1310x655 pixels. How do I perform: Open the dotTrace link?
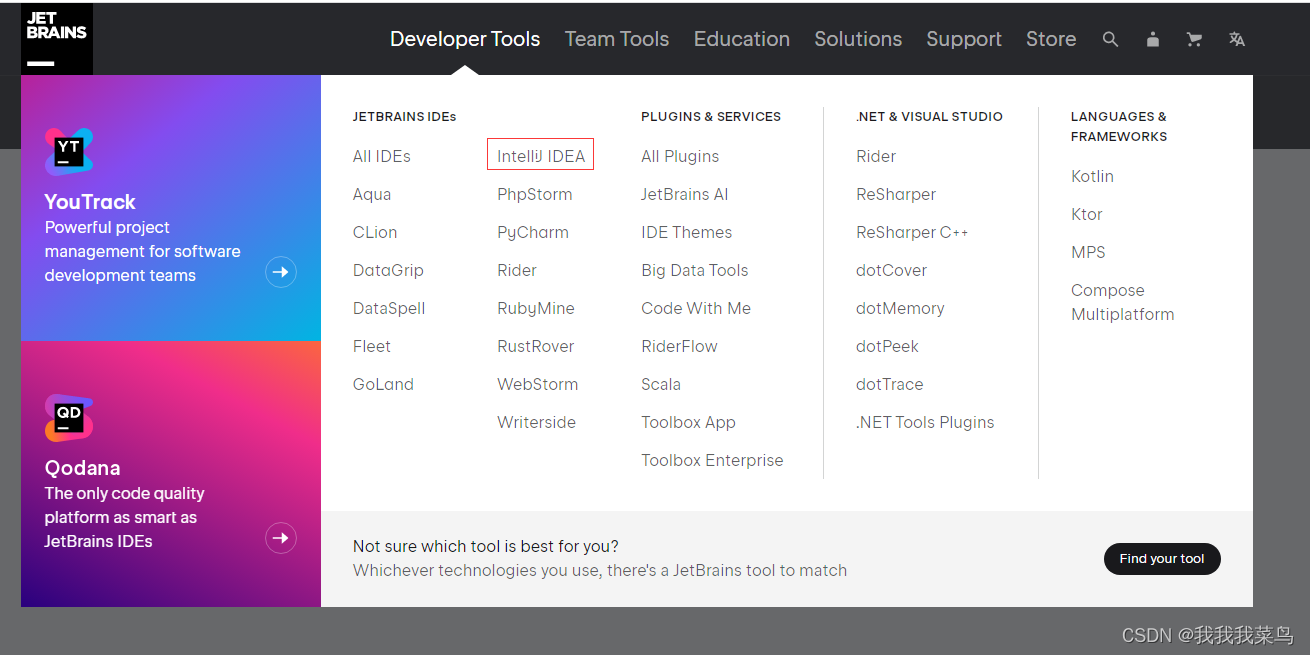[890, 384]
